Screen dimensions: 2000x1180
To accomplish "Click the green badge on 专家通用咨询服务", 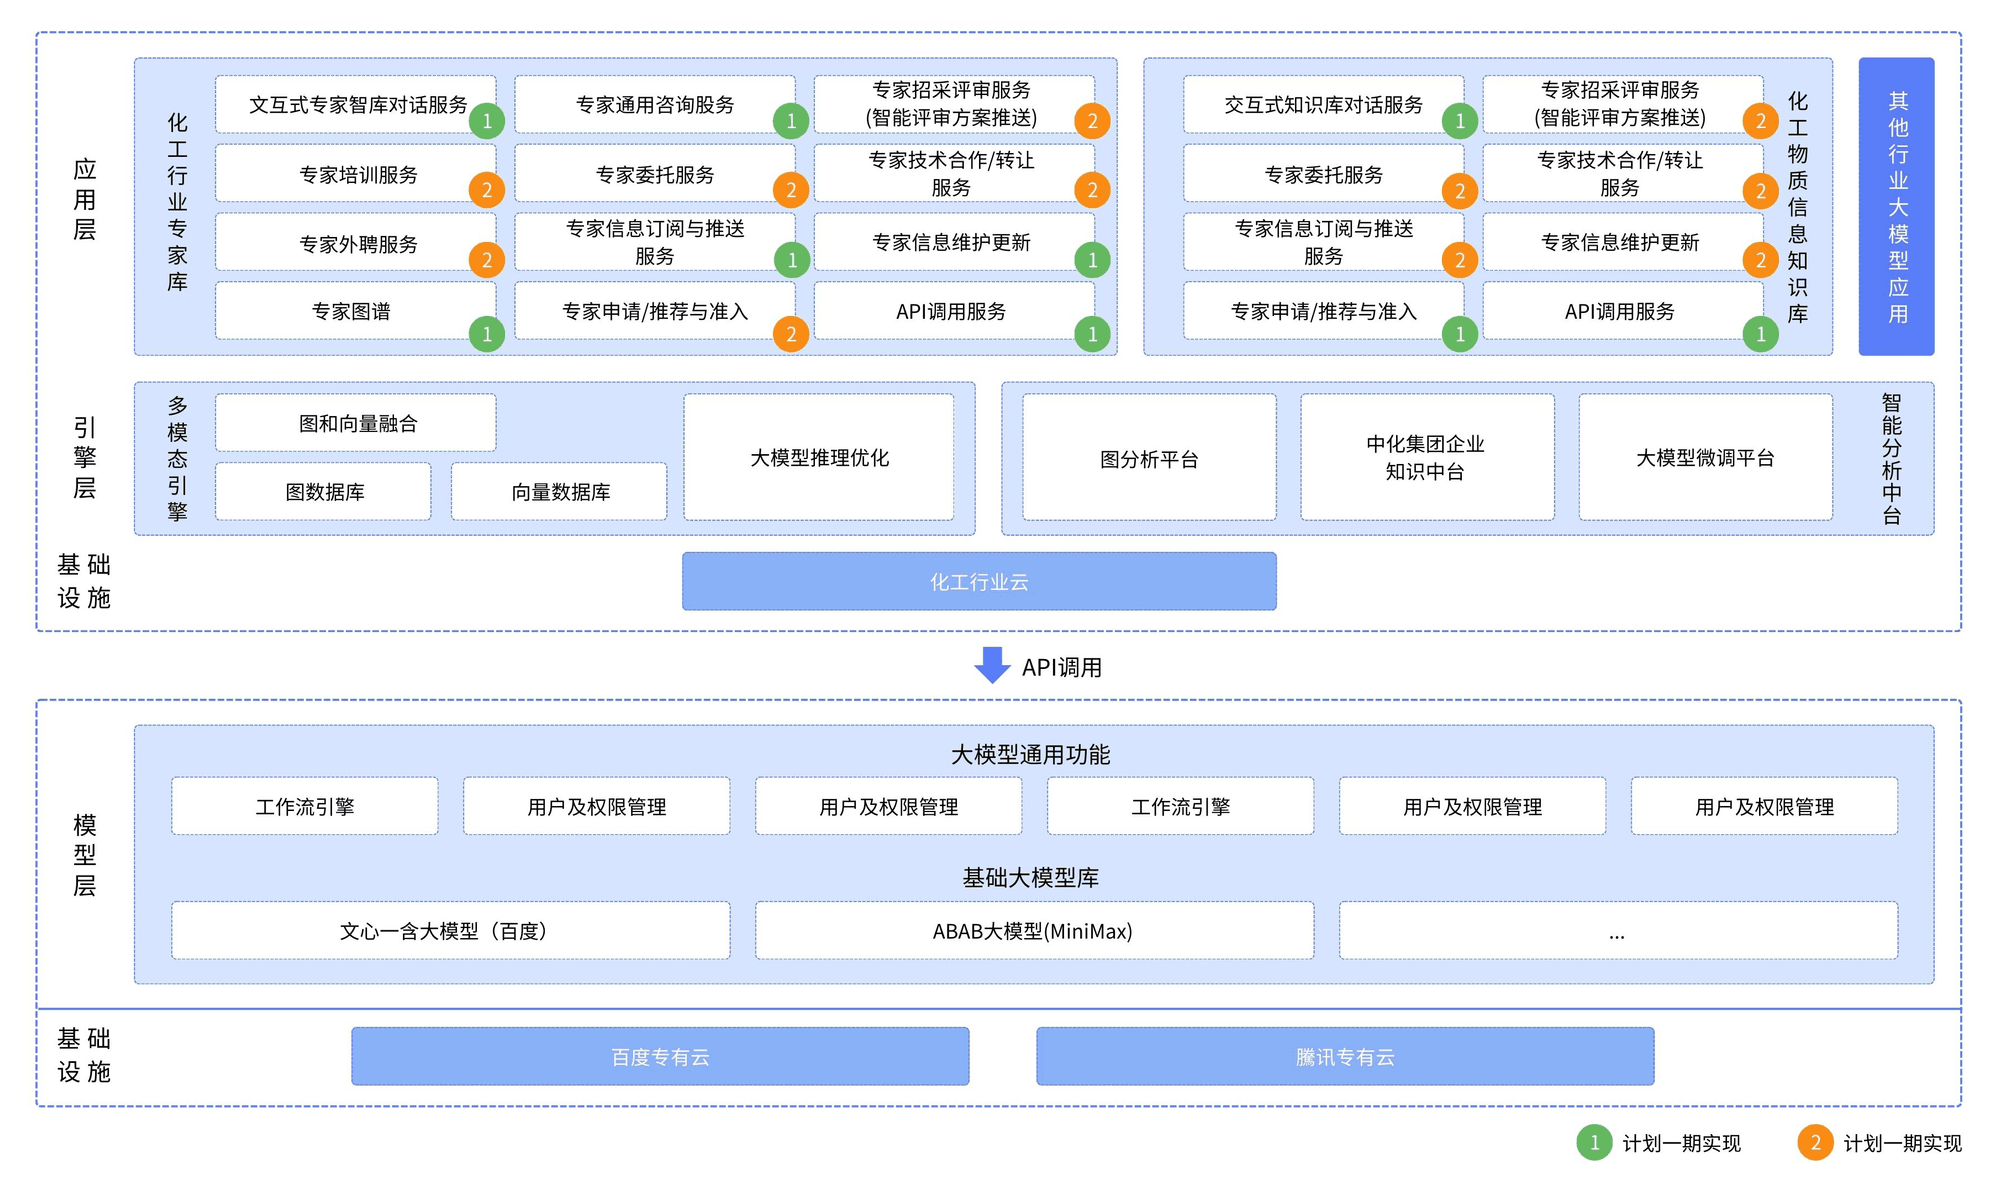I will [x=791, y=121].
